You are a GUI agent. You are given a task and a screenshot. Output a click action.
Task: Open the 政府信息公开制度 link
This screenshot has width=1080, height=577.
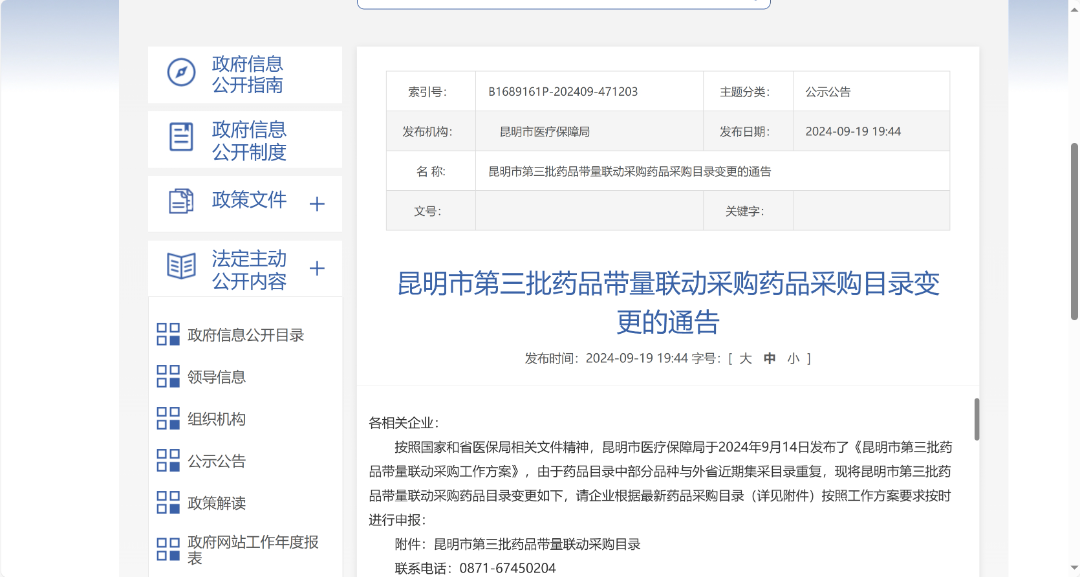click(249, 140)
